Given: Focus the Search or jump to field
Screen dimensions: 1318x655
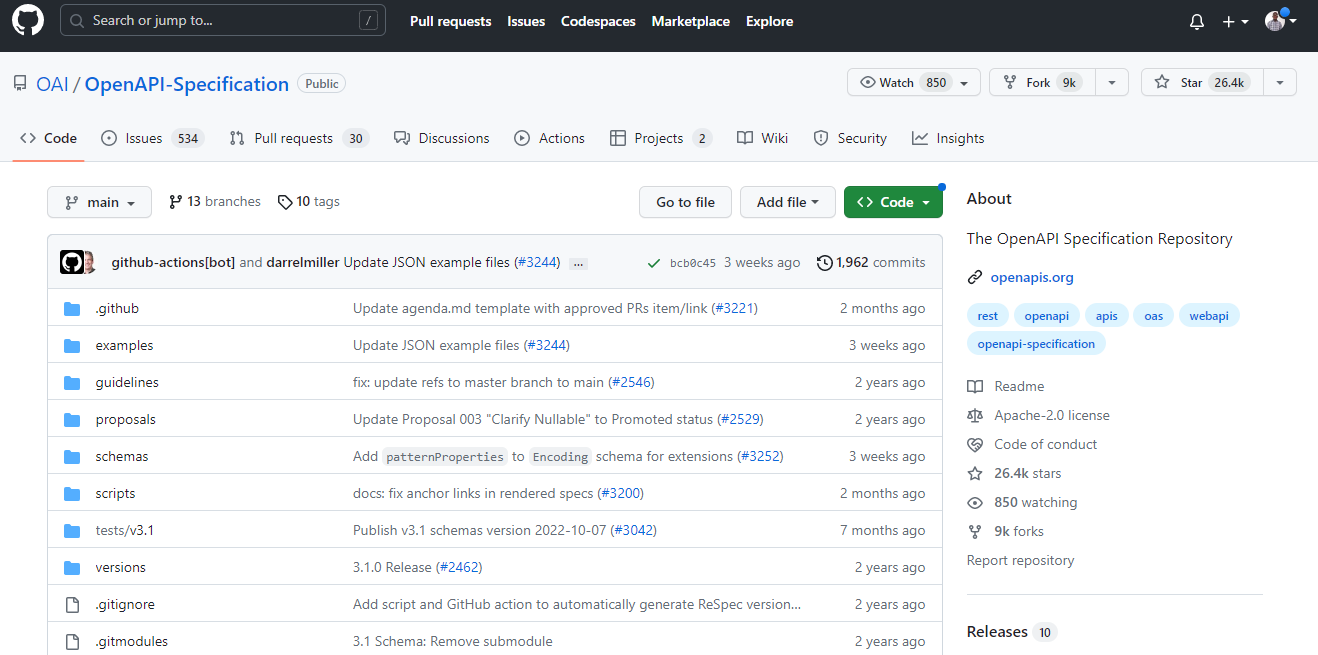Looking at the screenshot, I should [x=222, y=20].
